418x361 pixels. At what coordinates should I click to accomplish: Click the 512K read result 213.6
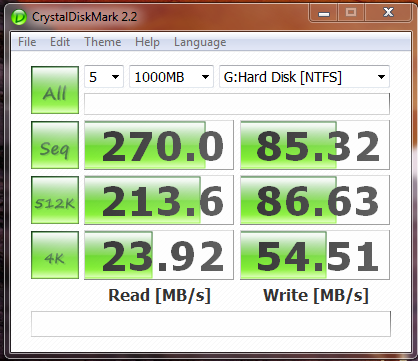(x=159, y=200)
